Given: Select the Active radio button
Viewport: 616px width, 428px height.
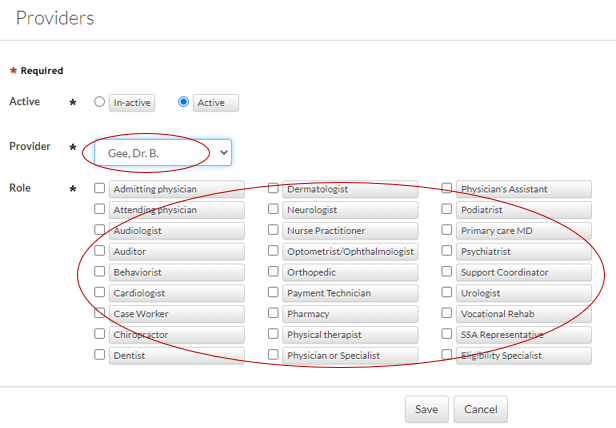Looking at the screenshot, I should point(183,102).
